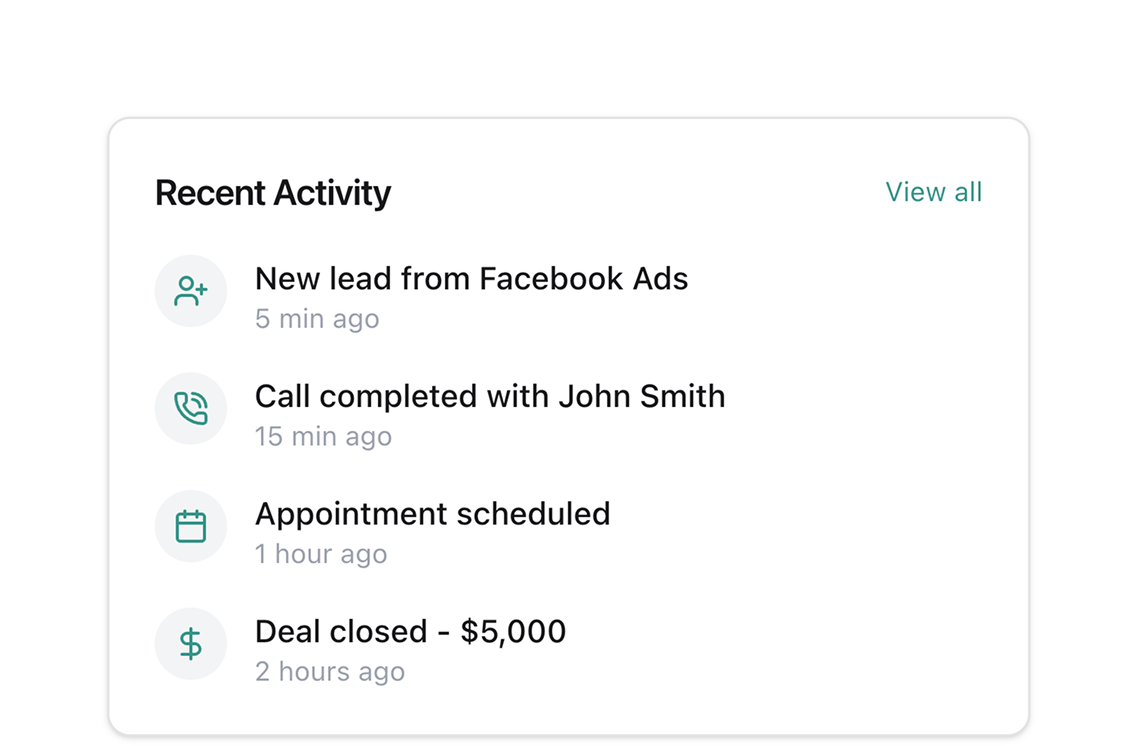
Task: Click the 1 hour ago timestamp
Action: [321, 554]
